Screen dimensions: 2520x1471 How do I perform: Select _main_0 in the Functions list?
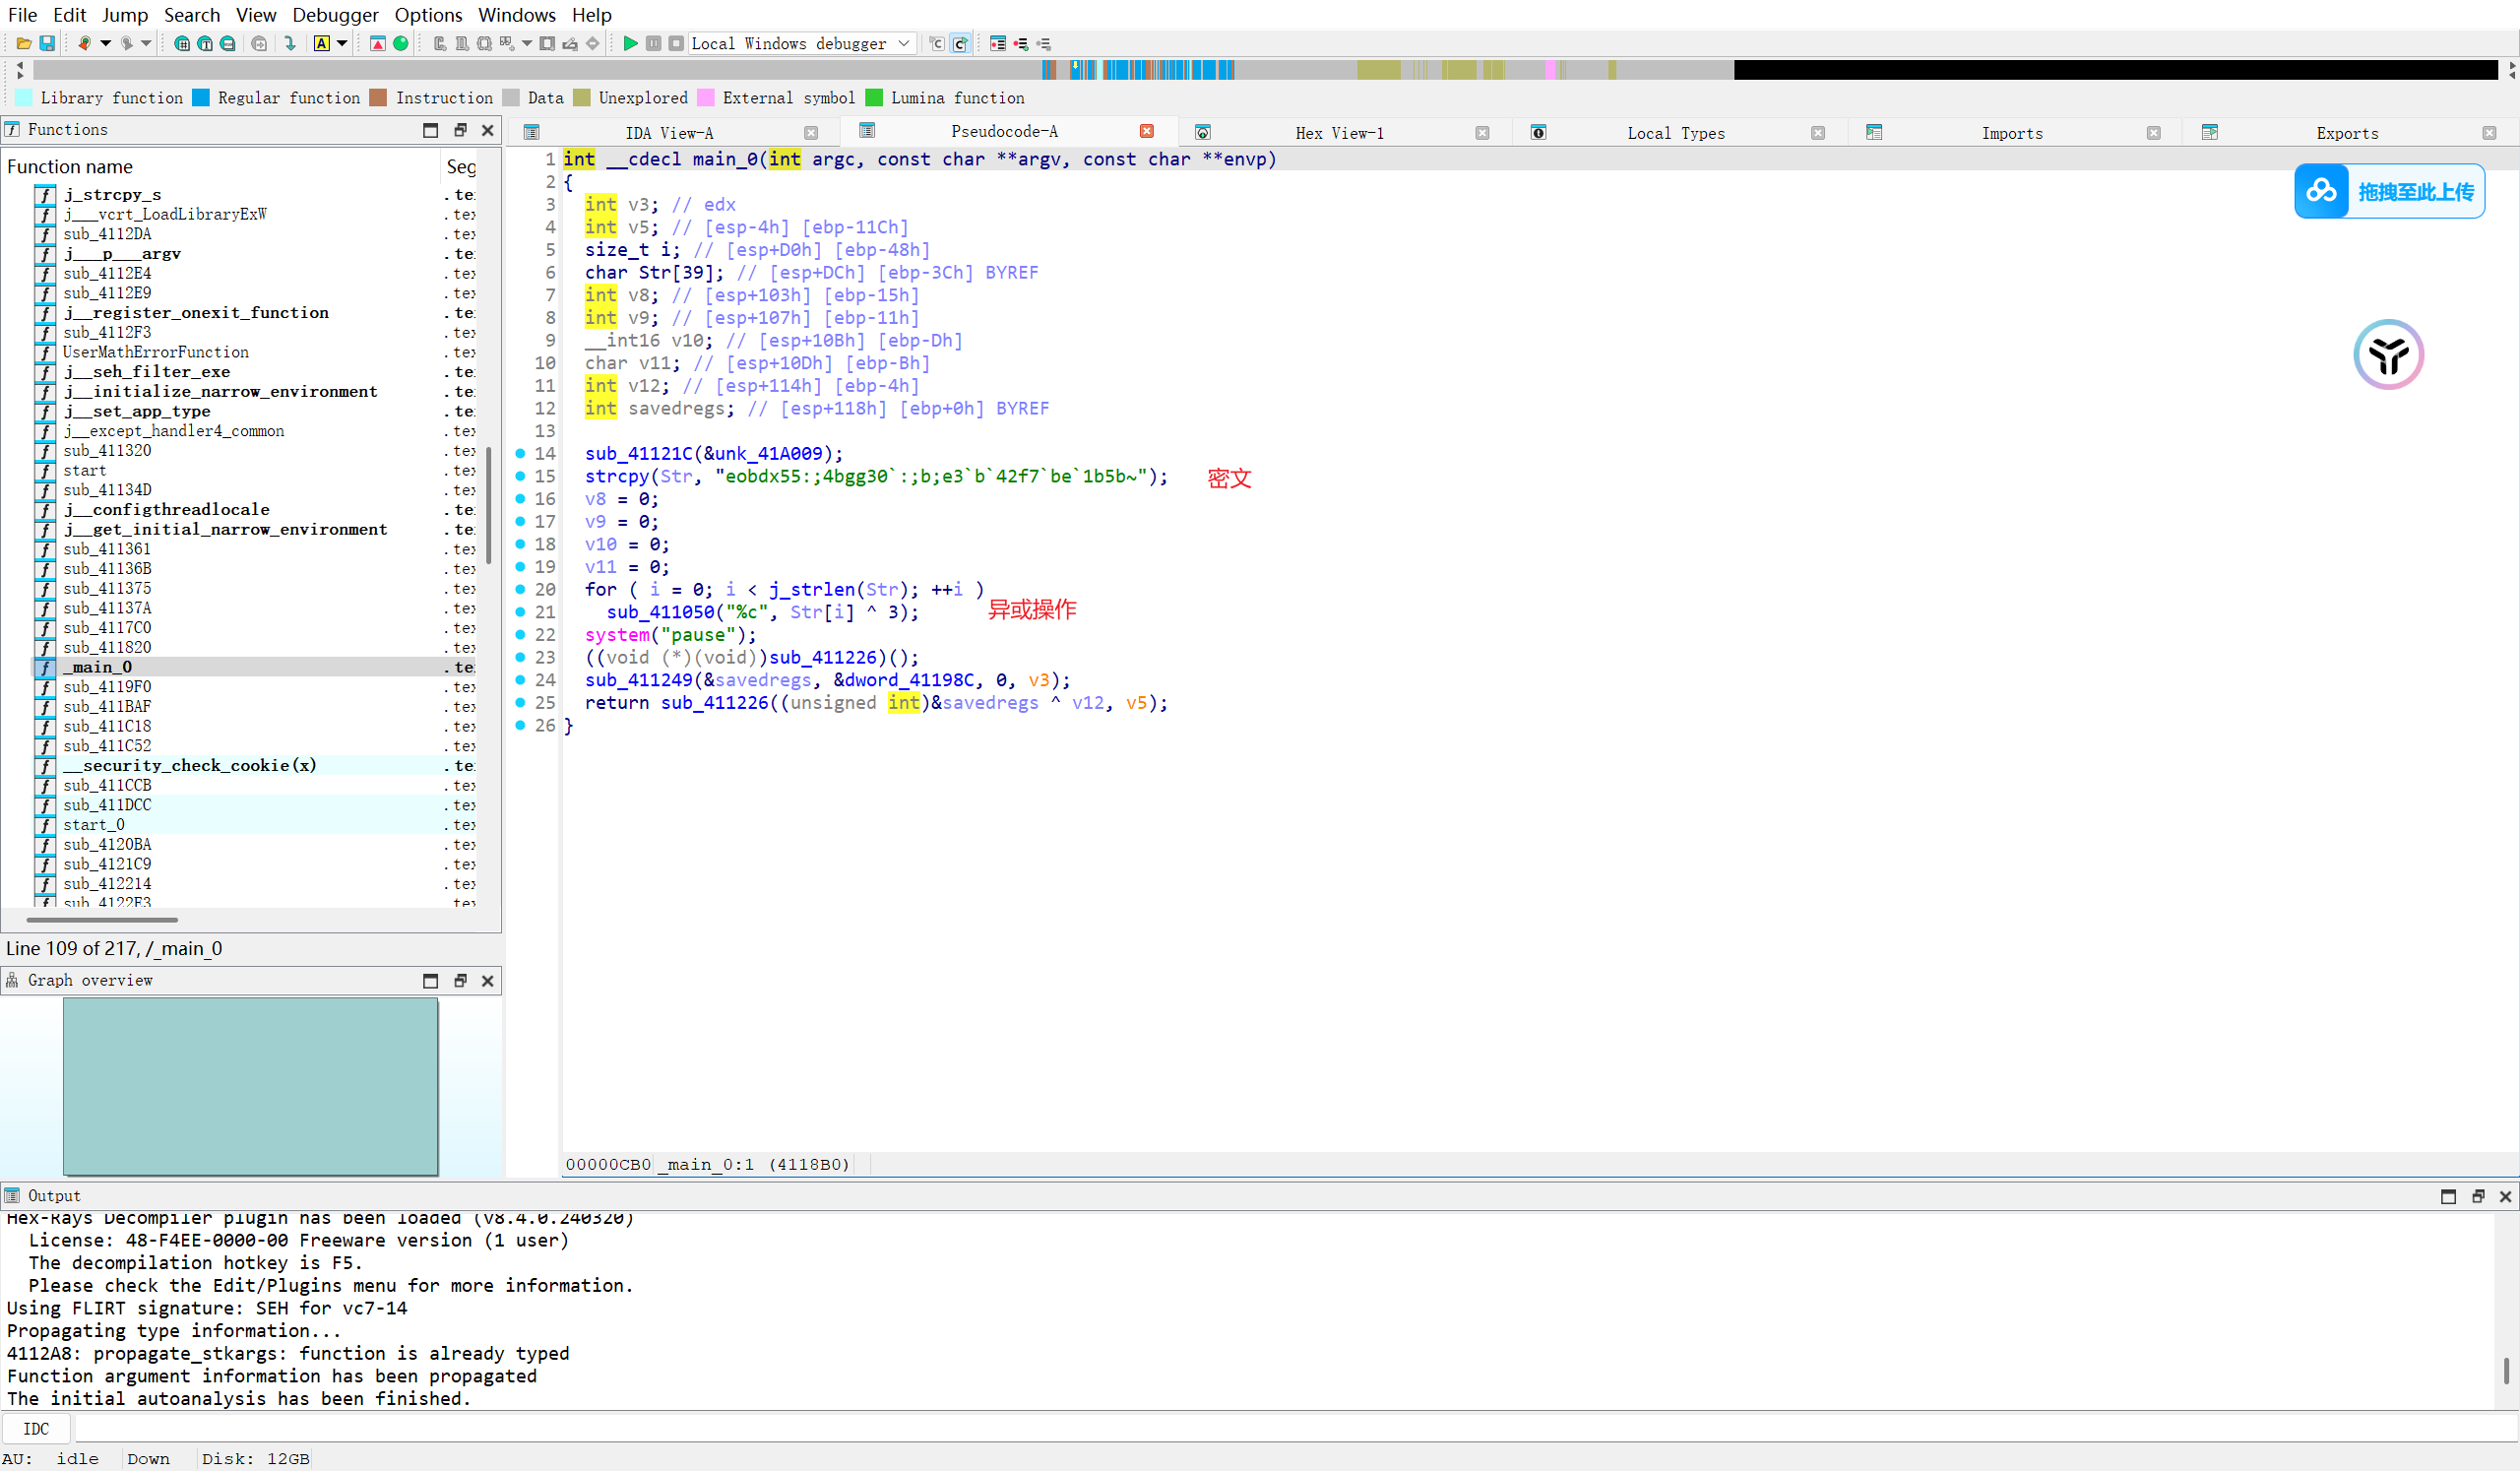pos(98,667)
